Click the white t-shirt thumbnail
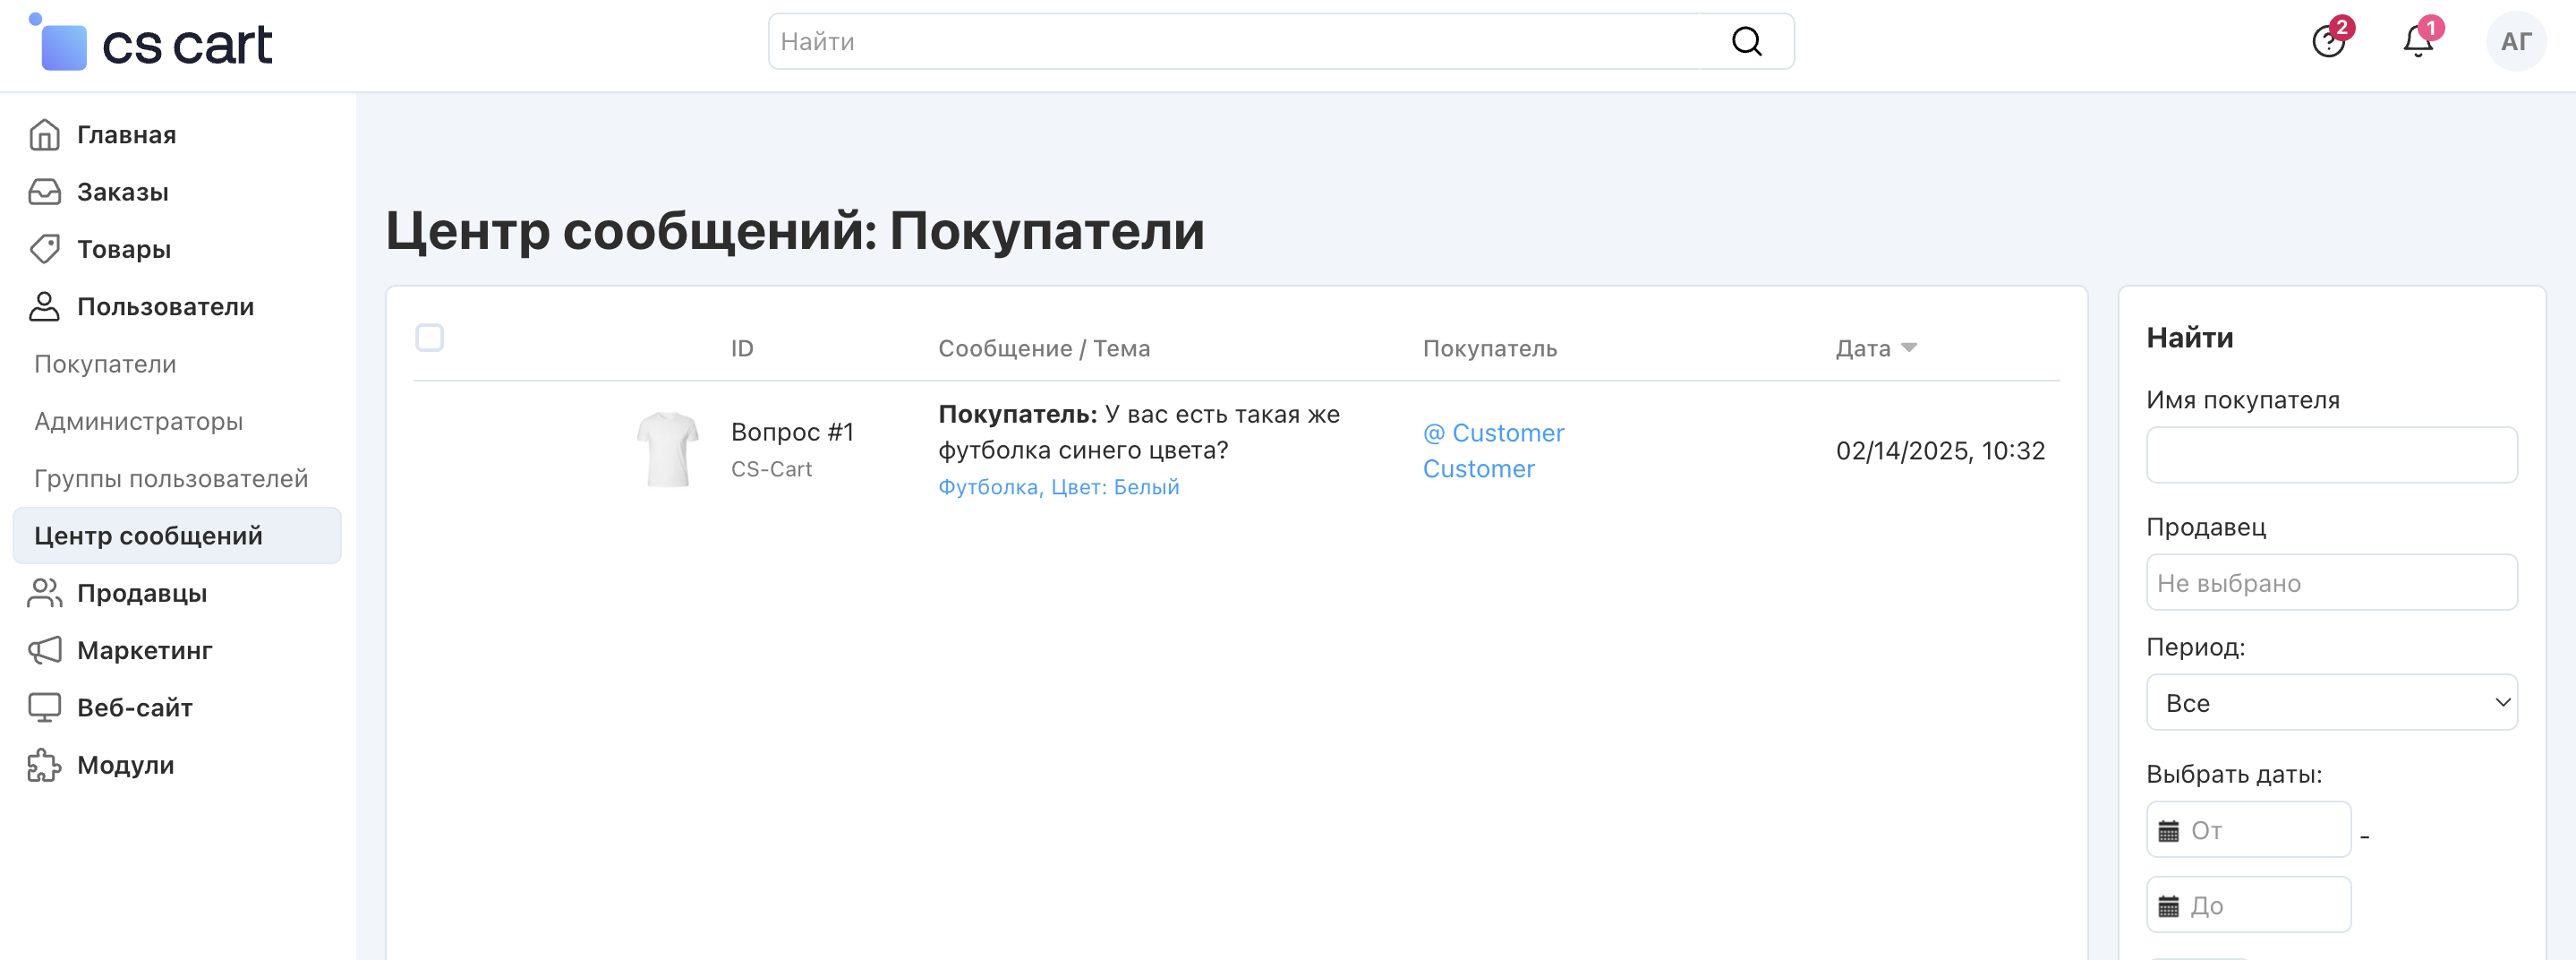 [667, 450]
